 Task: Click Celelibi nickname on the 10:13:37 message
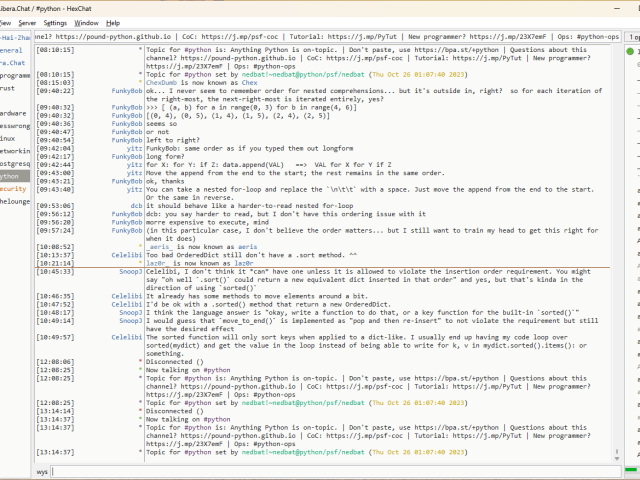pyautogui.click(x=127, y=254)
